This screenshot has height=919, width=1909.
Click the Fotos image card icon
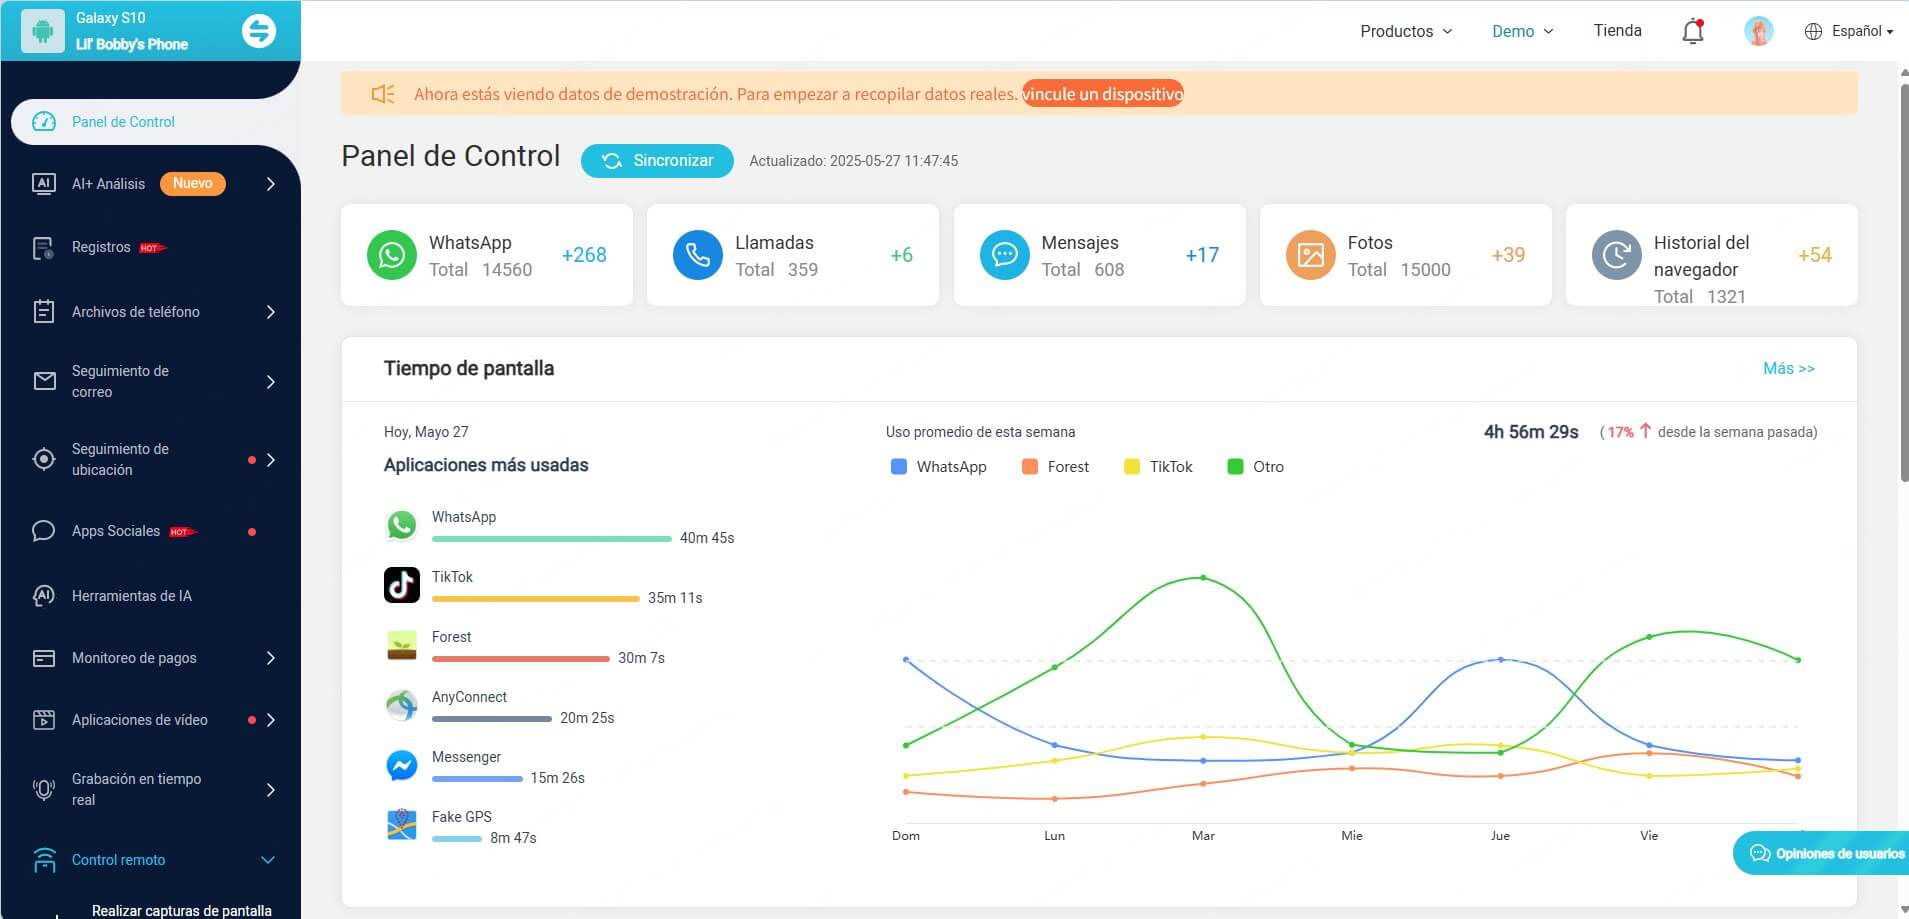[x=1310, y=255]
